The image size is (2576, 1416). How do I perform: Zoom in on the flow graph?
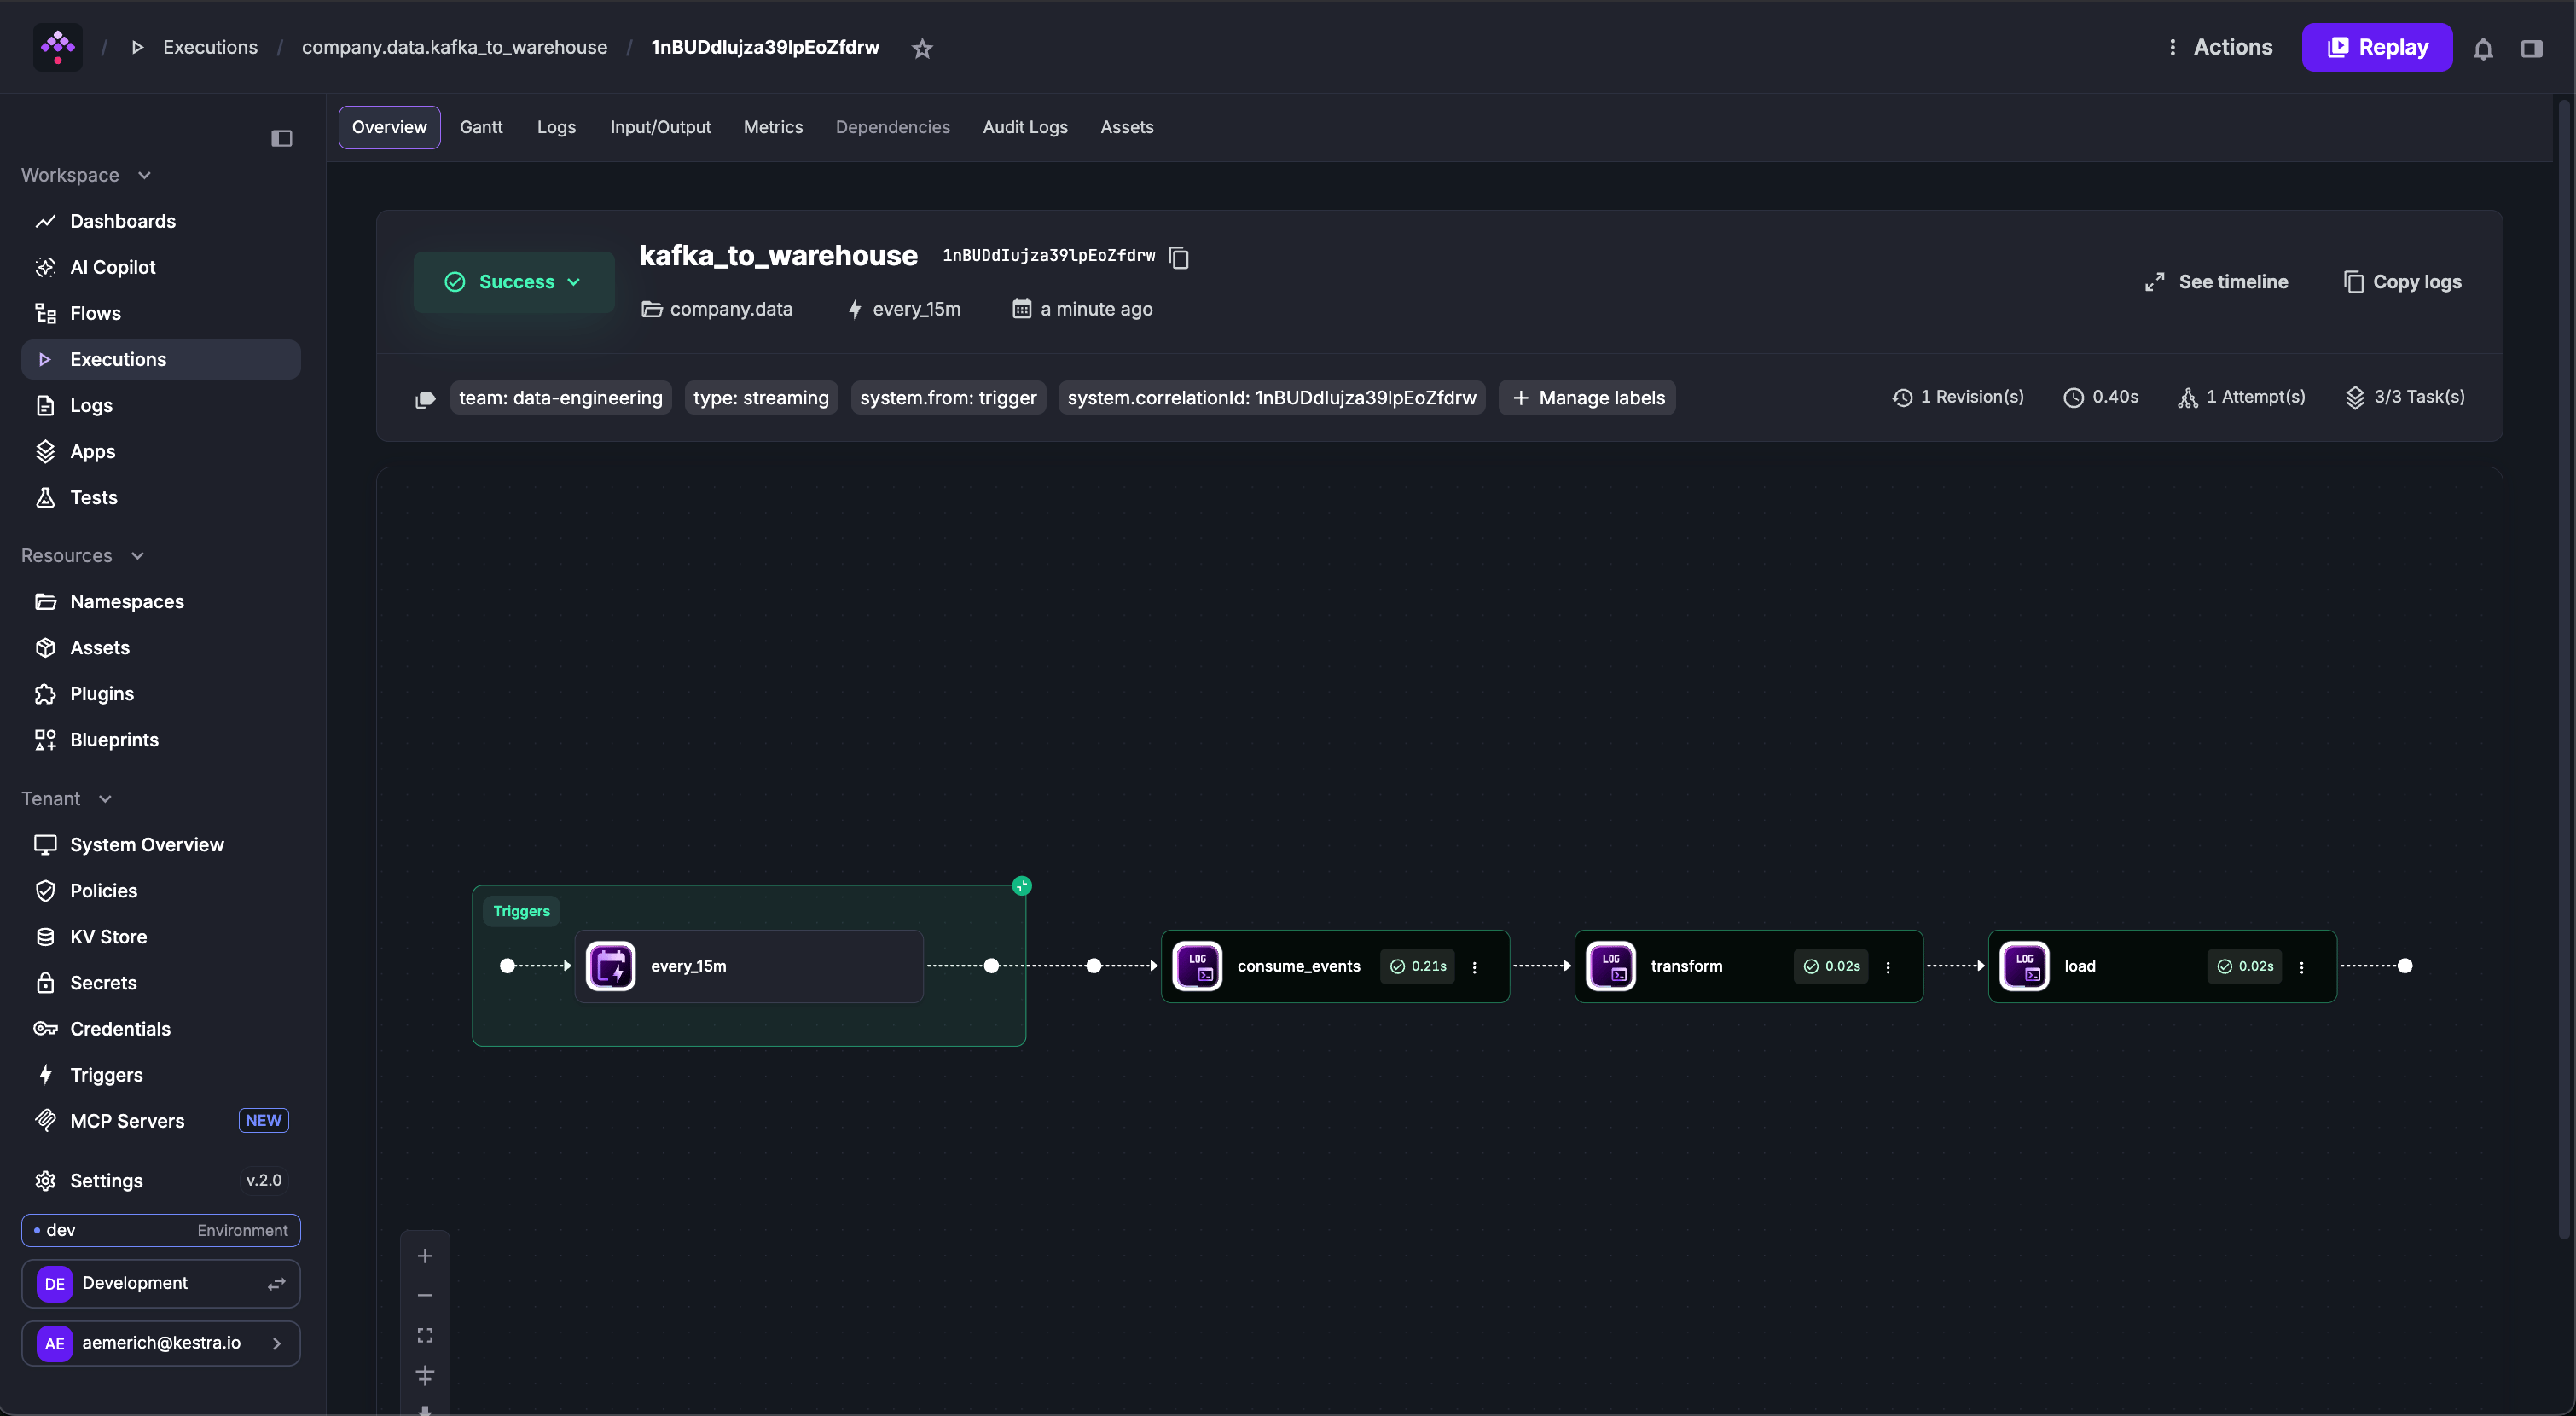tap(425, 1256)
